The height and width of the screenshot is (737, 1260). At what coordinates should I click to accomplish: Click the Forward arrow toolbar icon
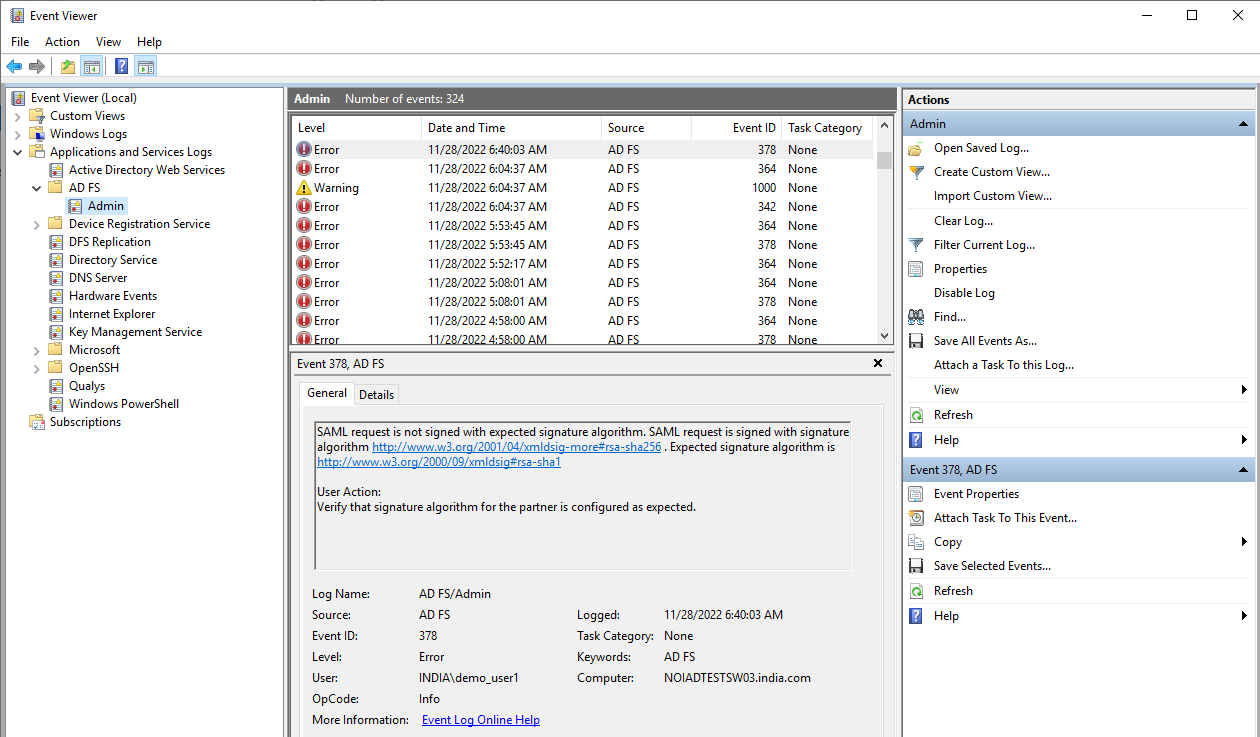(x=37, y=67)
